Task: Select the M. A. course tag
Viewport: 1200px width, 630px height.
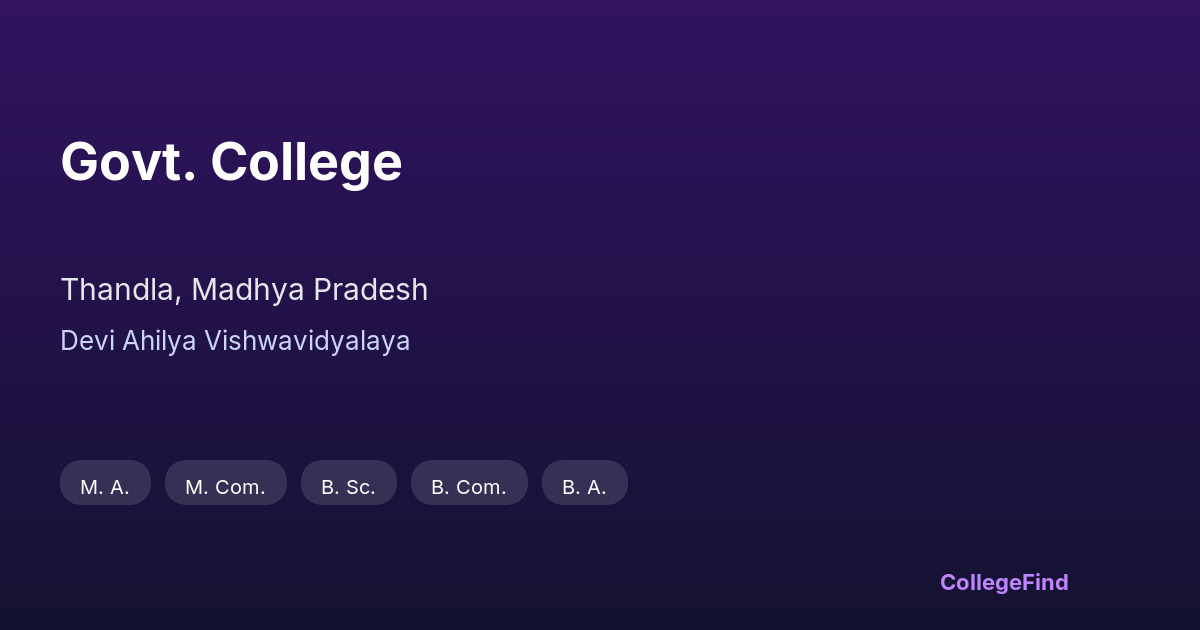Action: 105,486
